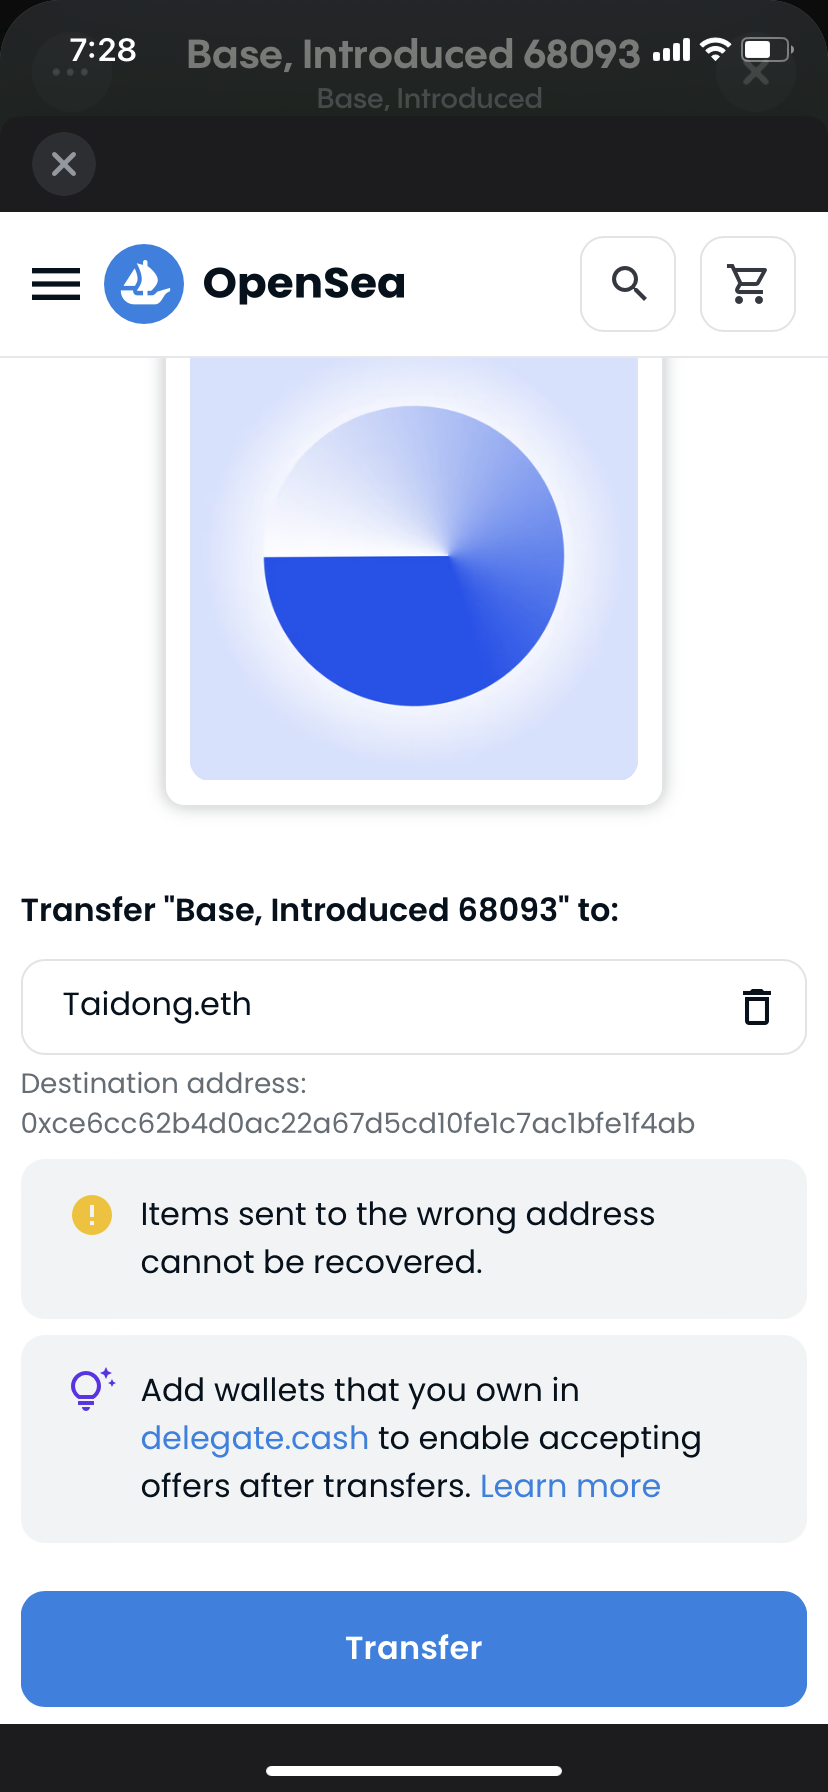Tap the yellow warning exclamation icon
This screenshot has height=1792, width=828.
[92, 1215]
